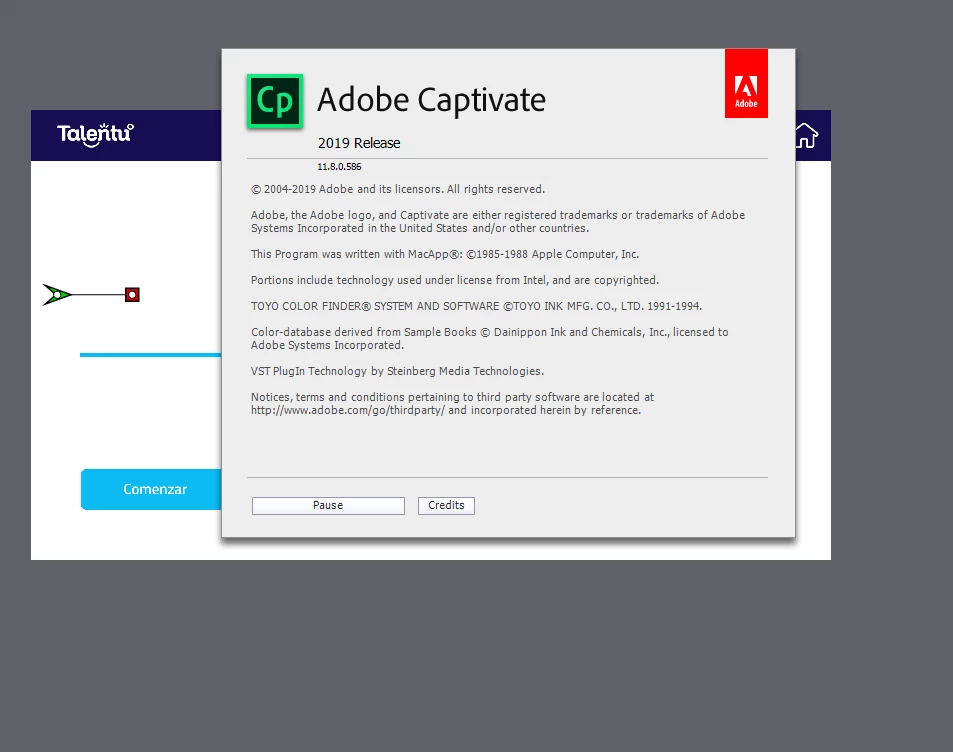Click the Pause button in the About dialog
The image size is (953, 752).
click(328, 506)
